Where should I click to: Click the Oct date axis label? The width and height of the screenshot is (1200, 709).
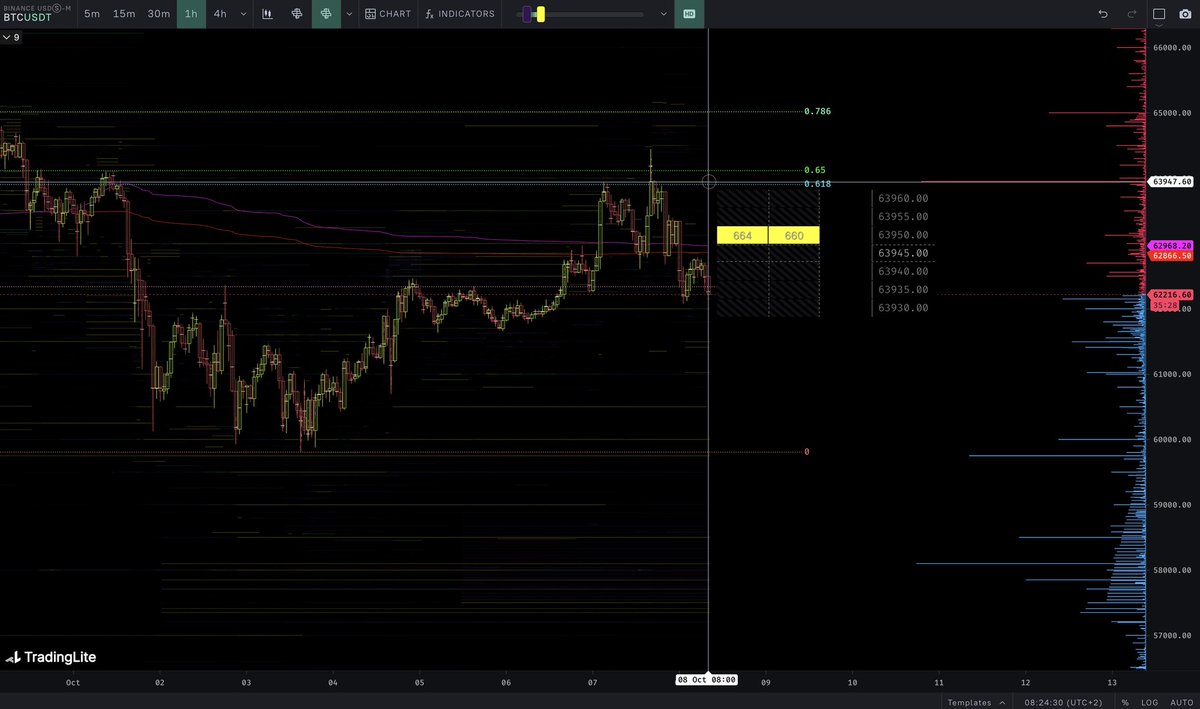click(x=72, y=683)
